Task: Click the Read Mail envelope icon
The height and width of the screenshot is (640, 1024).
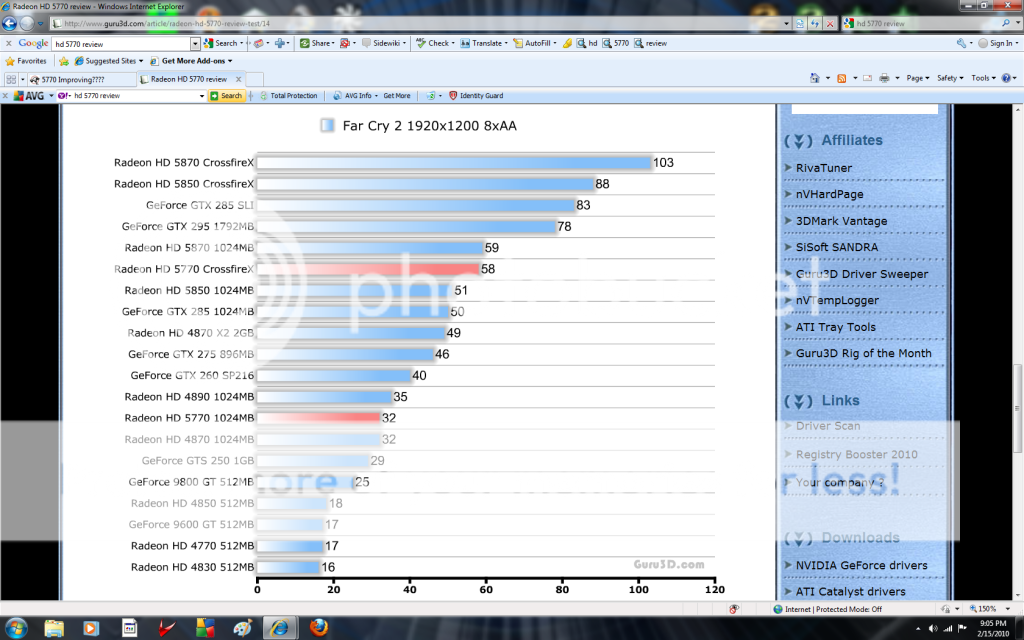Action: point(867,78)
